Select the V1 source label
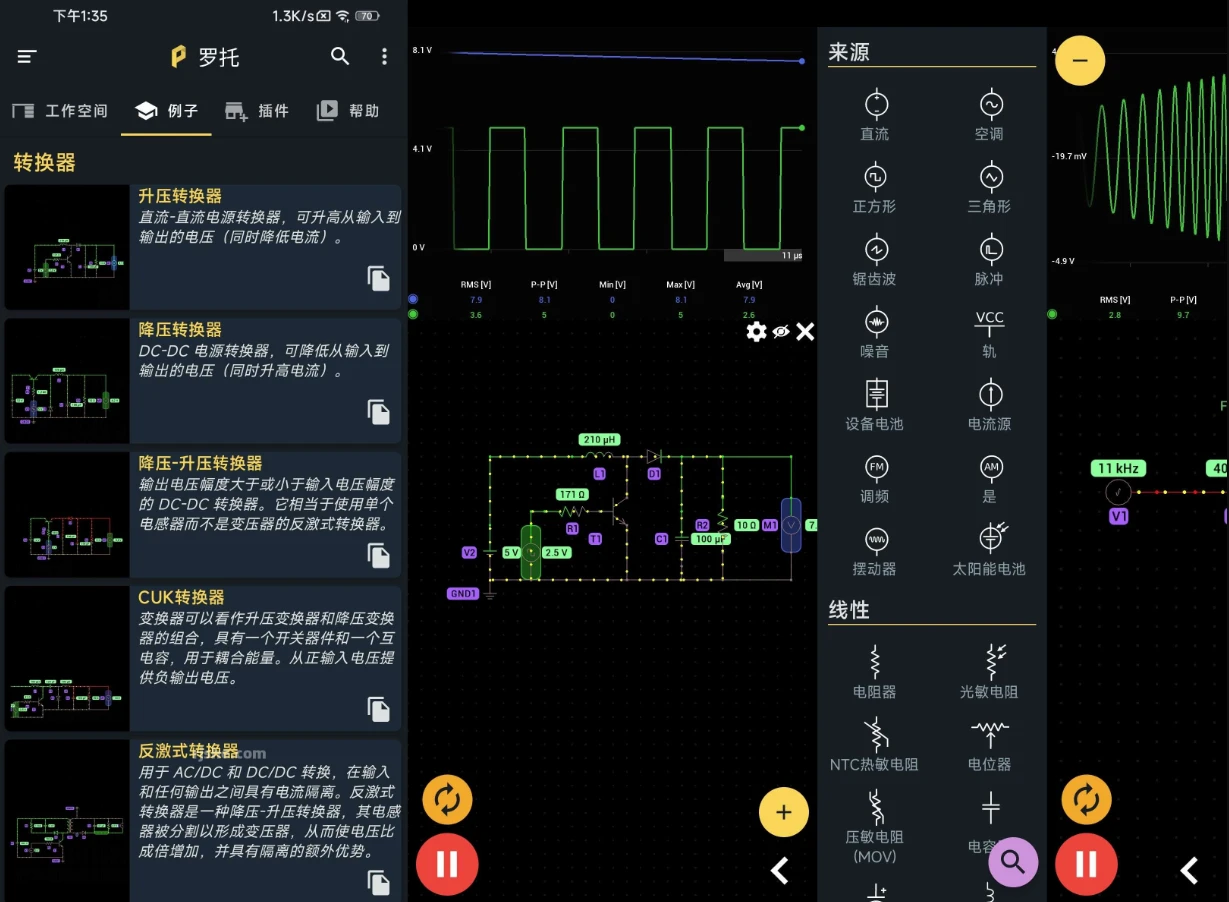 (1119, 516)
